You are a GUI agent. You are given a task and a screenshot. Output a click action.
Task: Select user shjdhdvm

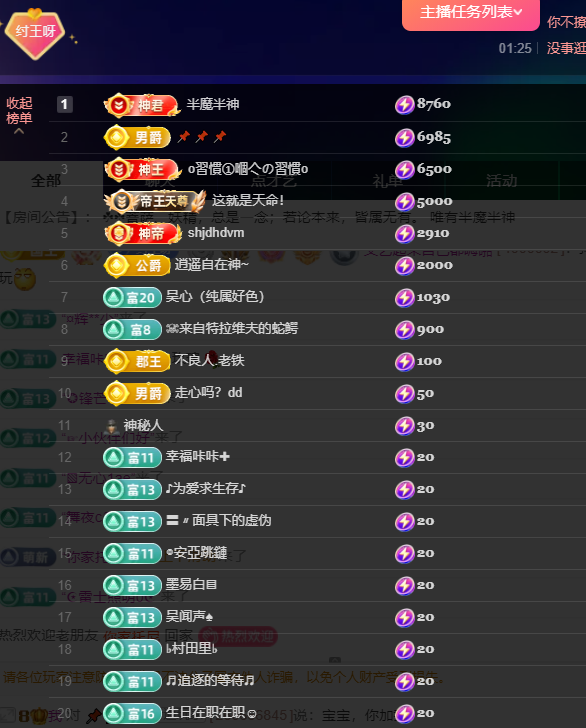(216, 233)
